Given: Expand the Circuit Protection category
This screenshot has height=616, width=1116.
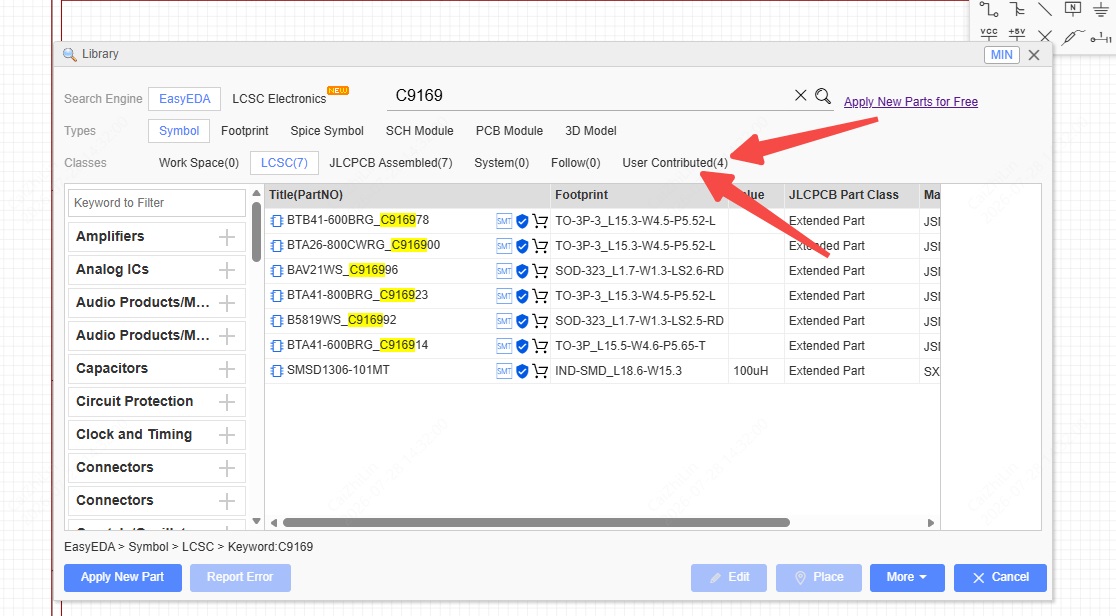Looking at the screenshot, I should (x=227, y=402).
